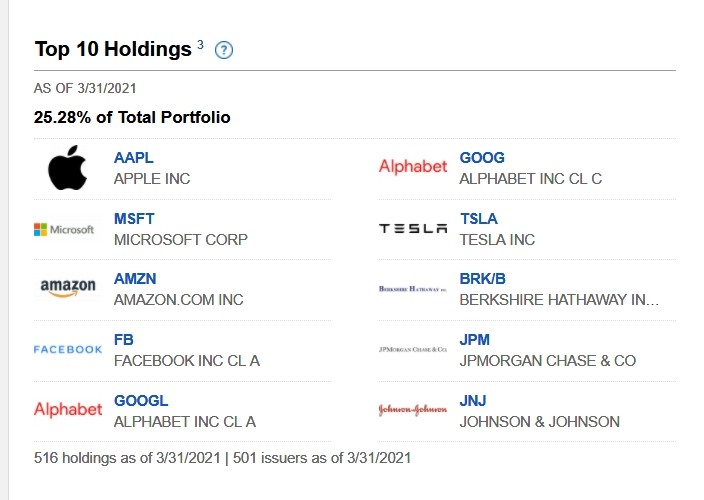Open the FB ticker link
The height and width of the screenshot is (500, 704).
123,340
